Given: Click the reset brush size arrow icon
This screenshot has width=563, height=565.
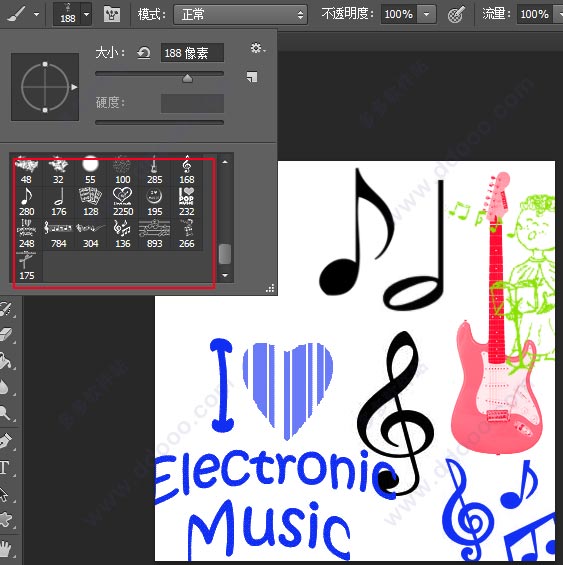Looking at the screenshot, I should coord(144,53).
